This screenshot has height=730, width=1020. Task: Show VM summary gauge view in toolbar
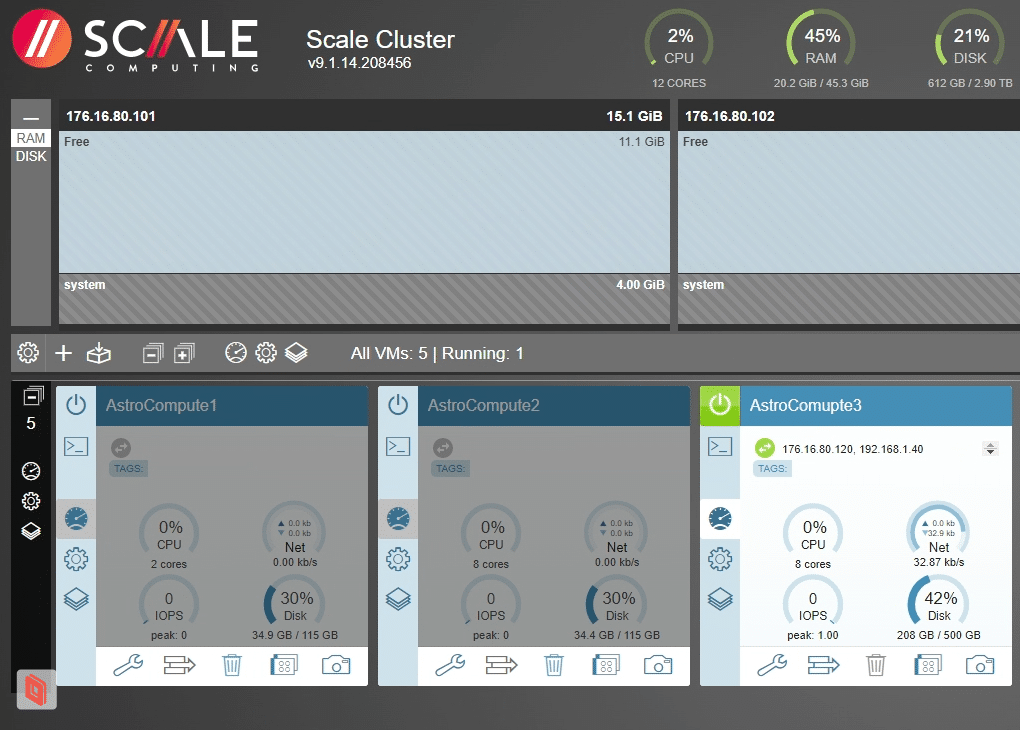click(235, 353)
